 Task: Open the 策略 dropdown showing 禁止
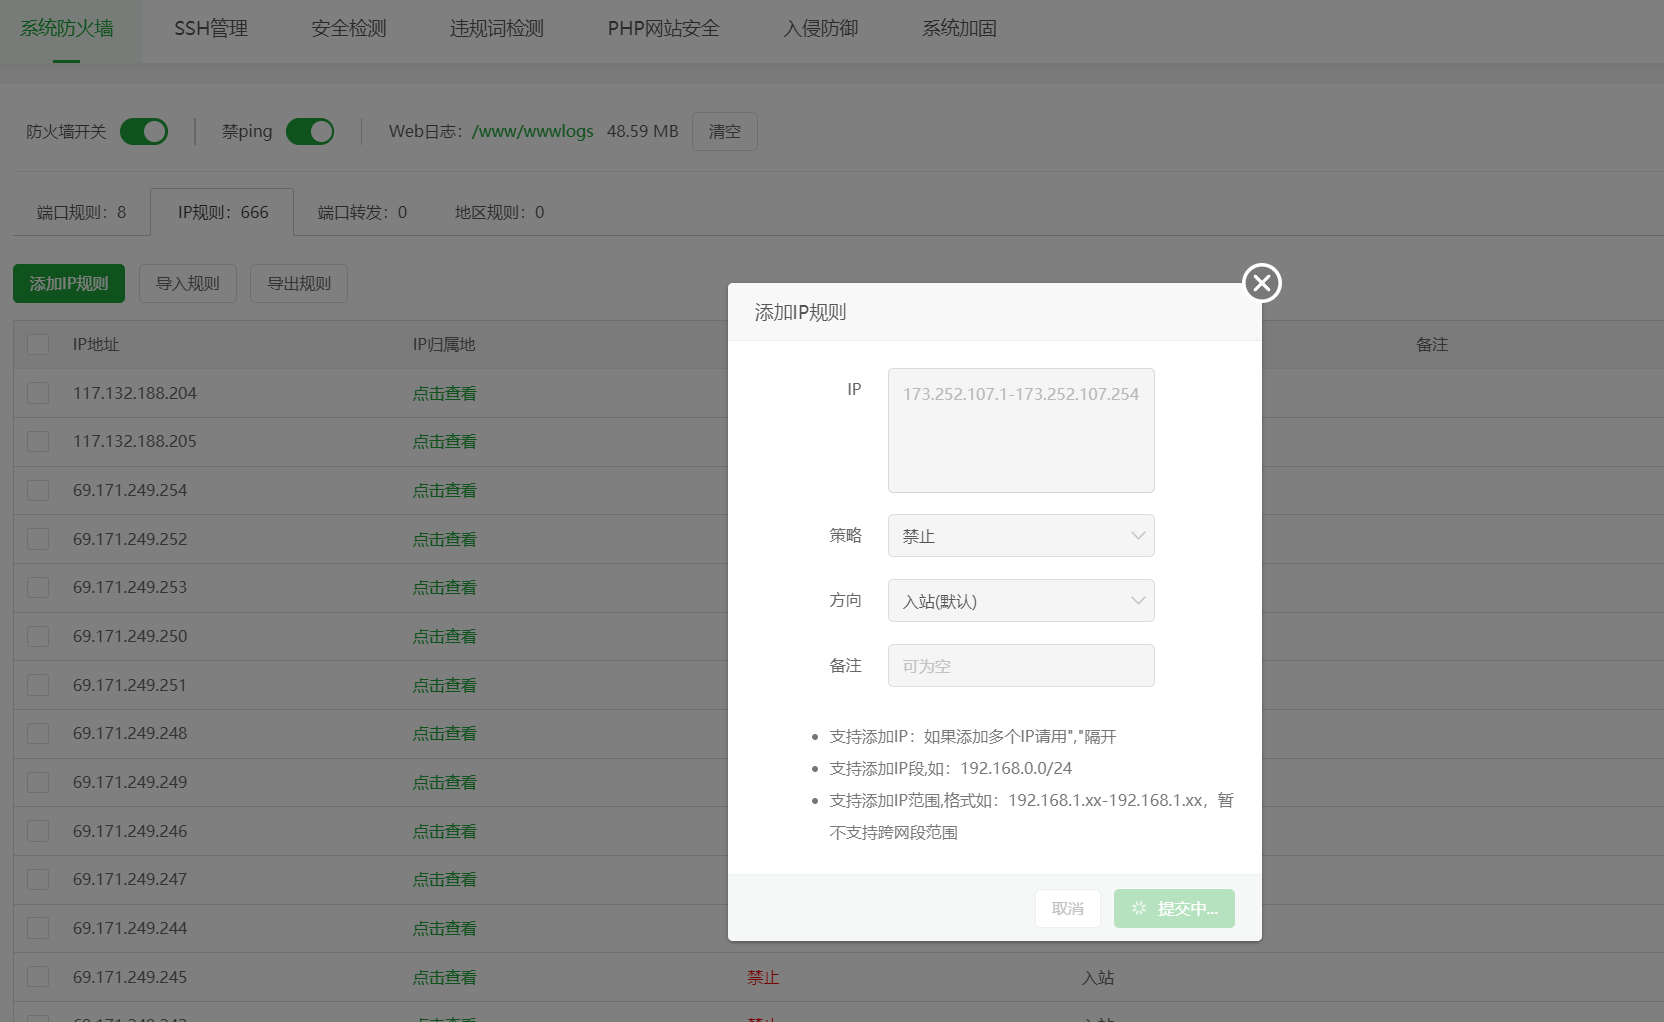[1021, 536]
